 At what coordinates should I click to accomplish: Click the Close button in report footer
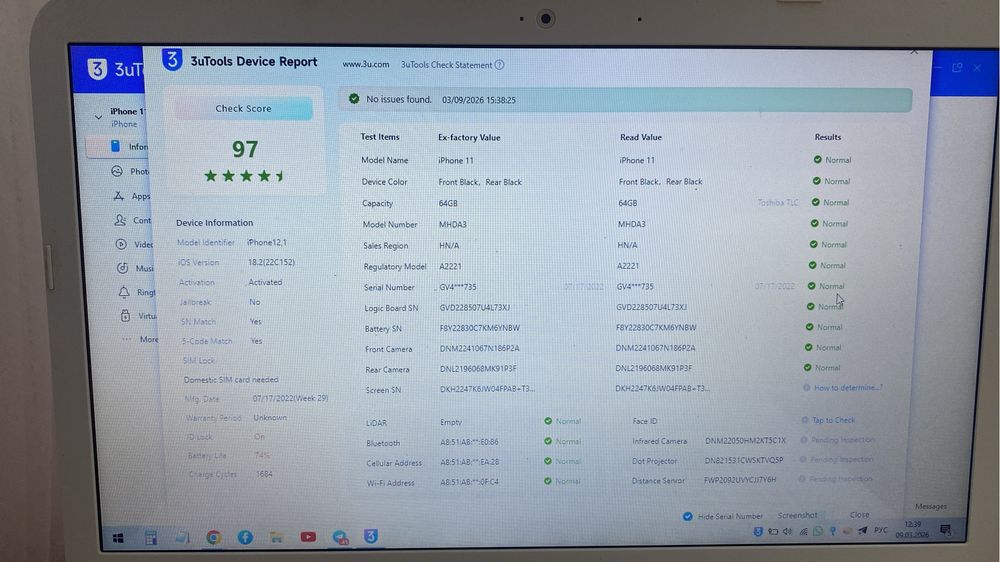point(859,515)
